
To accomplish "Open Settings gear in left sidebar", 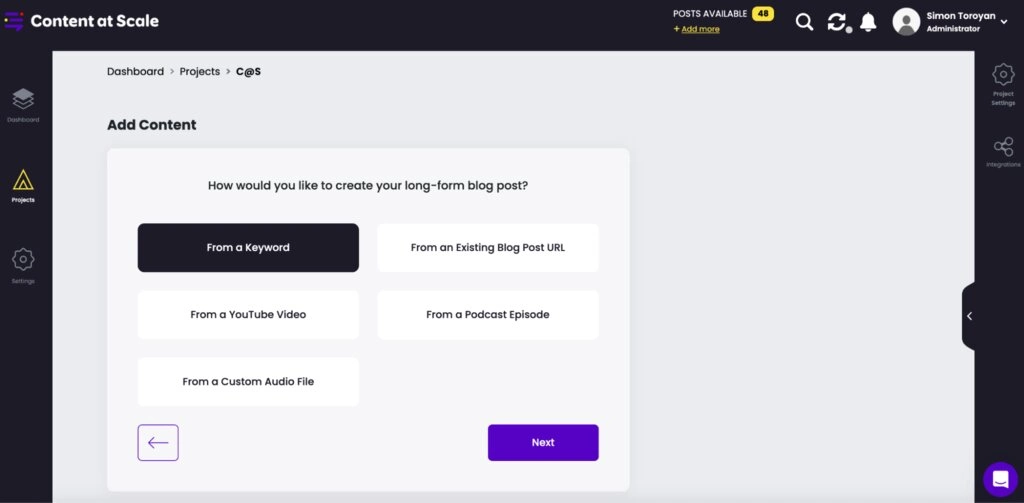I will coord(23,264).
